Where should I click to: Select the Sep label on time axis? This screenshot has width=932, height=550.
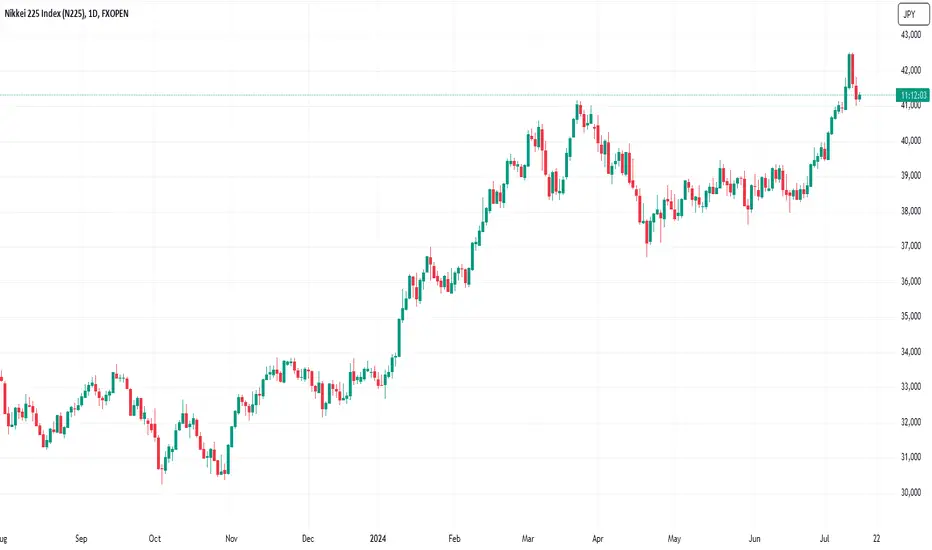81,538
